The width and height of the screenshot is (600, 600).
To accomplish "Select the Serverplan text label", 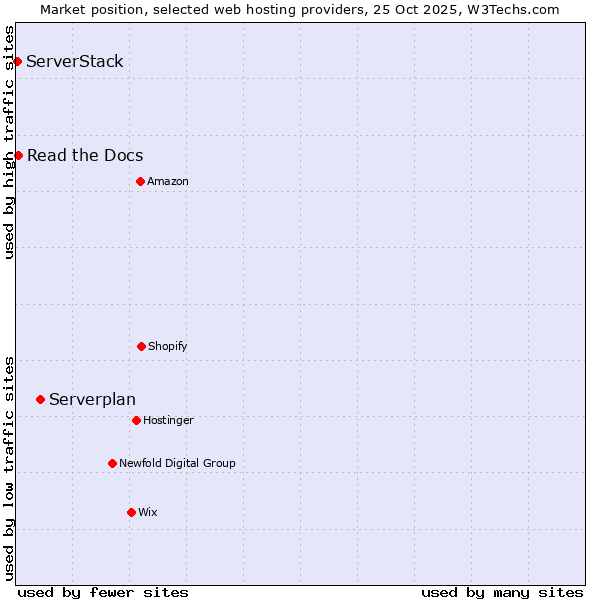I will pyautogui.click(x=92, y=399).
